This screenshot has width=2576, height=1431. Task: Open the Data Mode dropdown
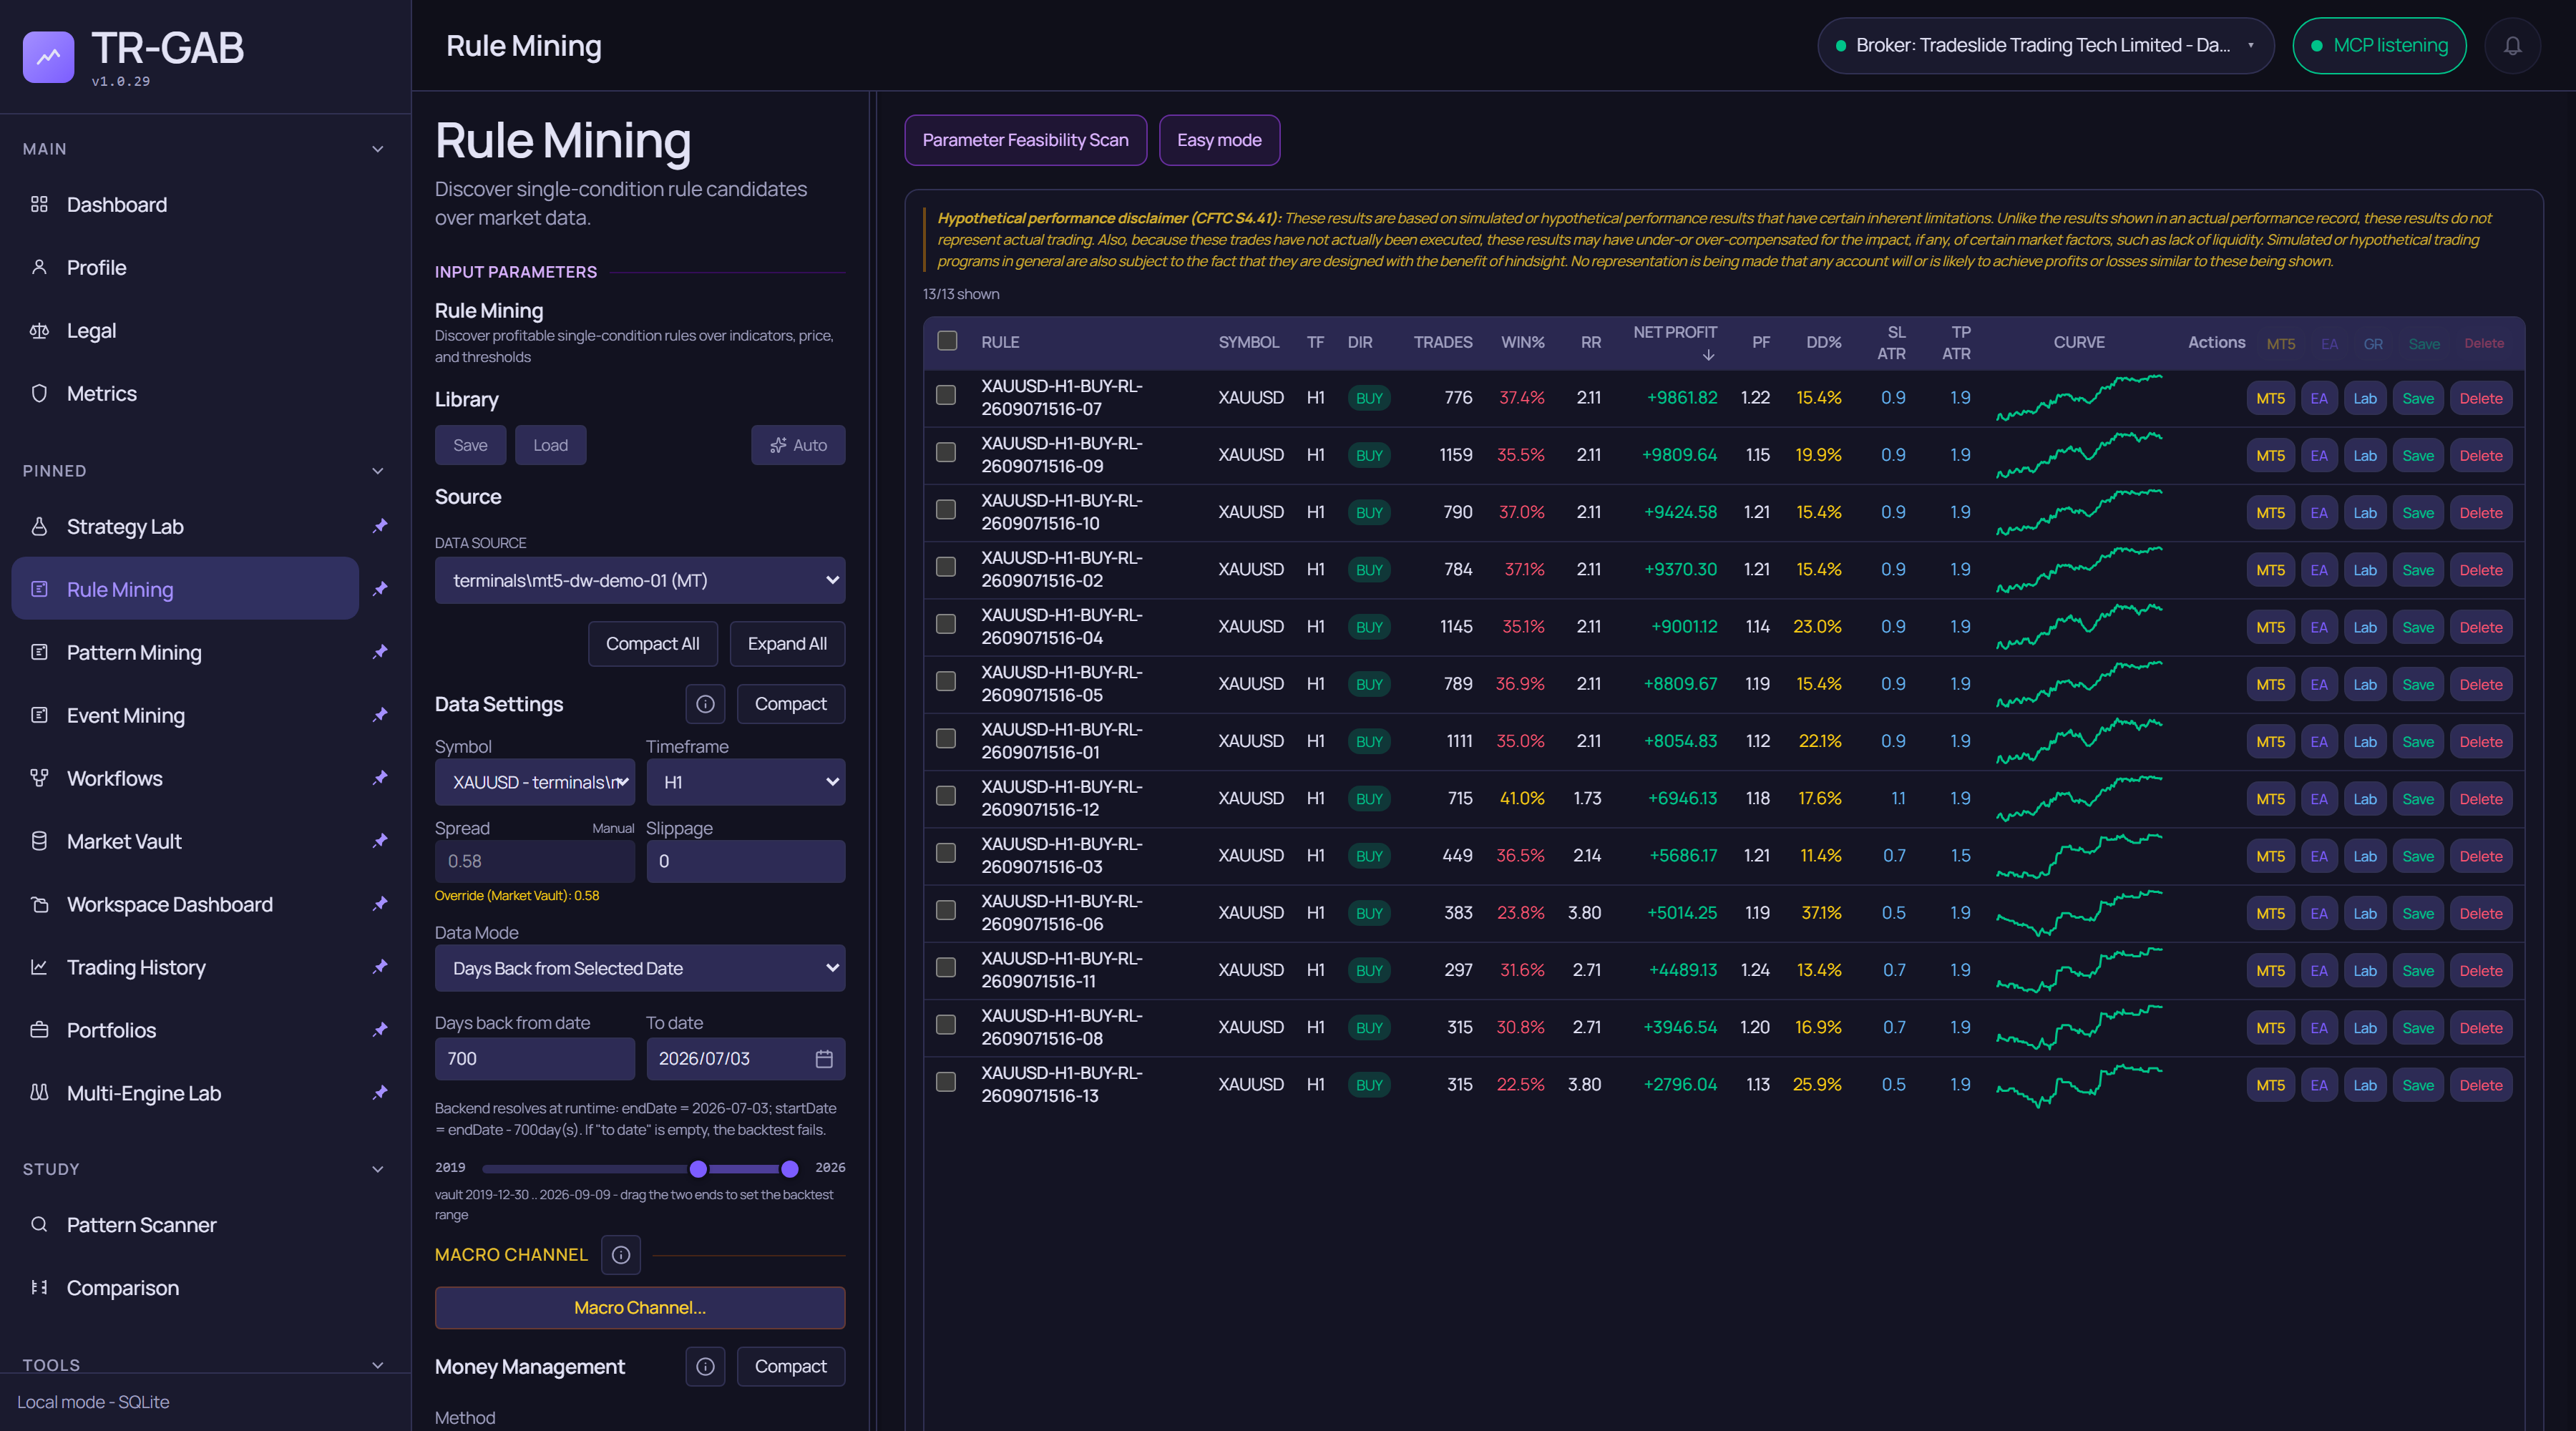[640, 968]
